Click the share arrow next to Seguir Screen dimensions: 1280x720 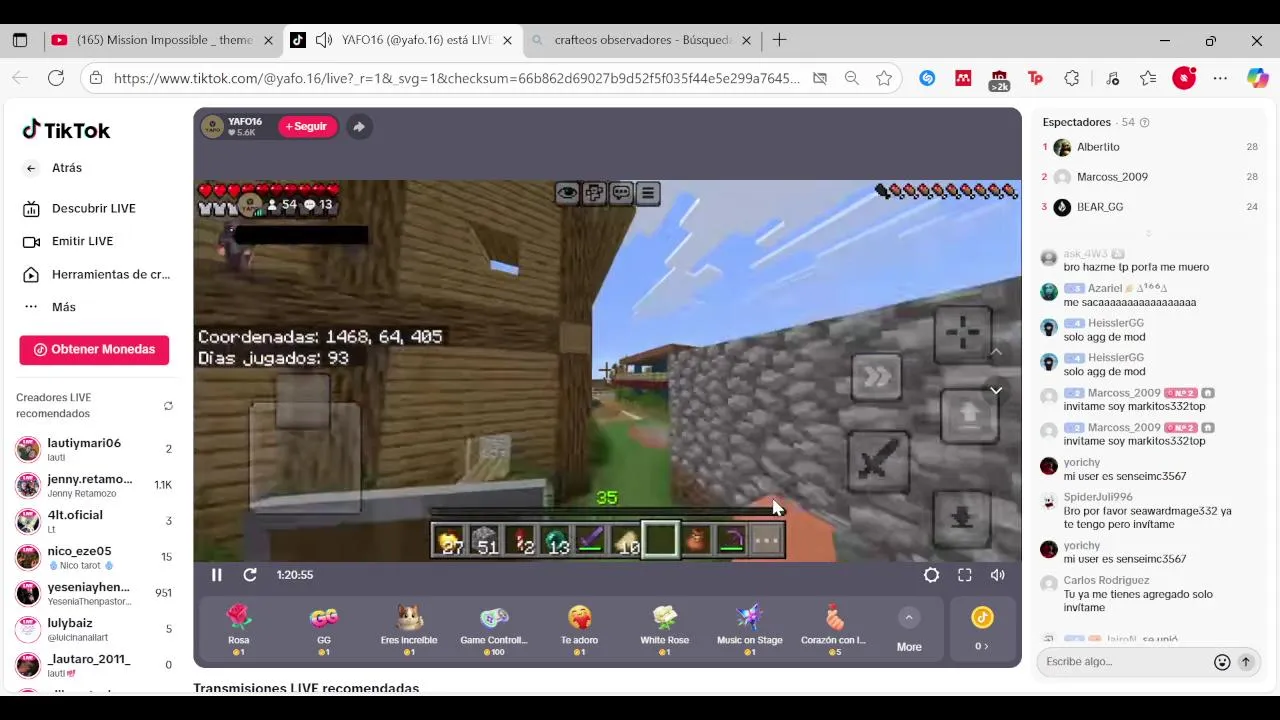(359, 127)
